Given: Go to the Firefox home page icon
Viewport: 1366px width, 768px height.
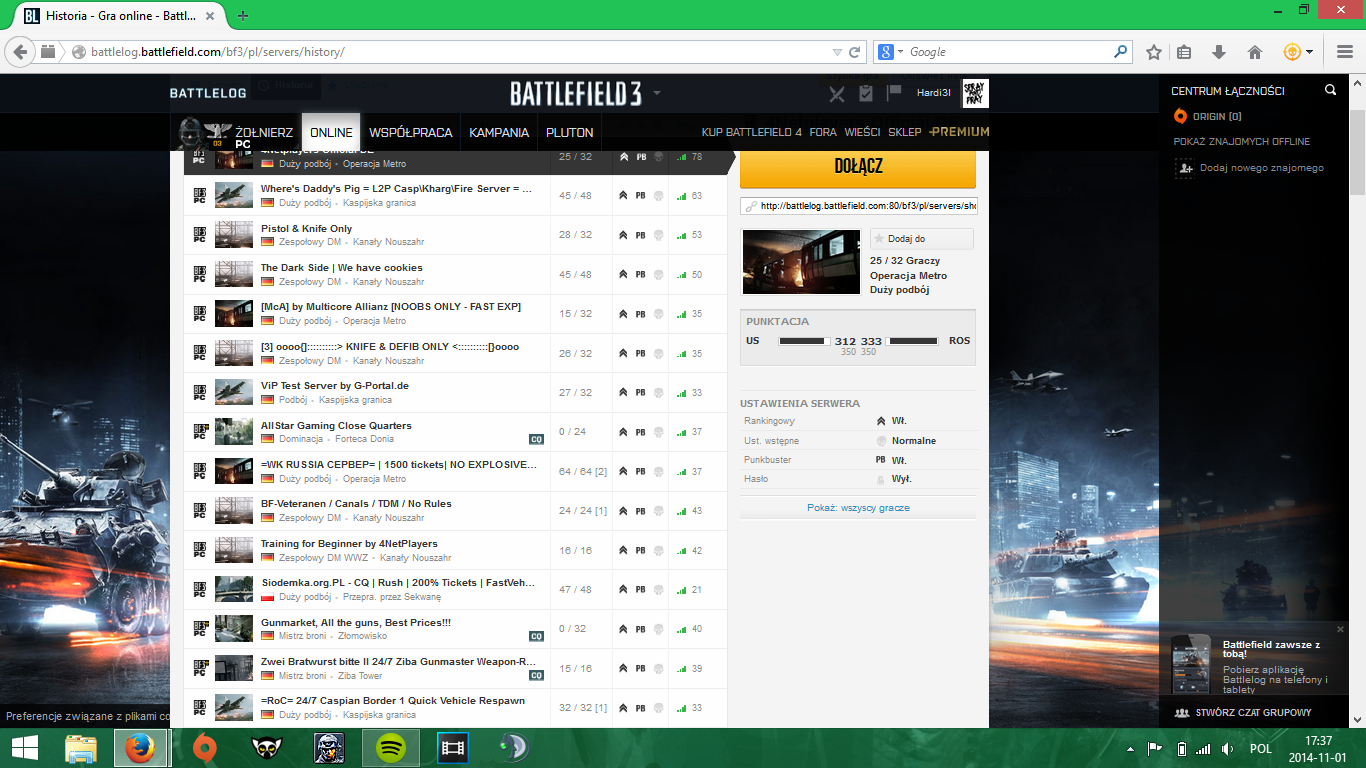Looking at the screenshot, I should pyautogui.click(x=1255, y=52).
